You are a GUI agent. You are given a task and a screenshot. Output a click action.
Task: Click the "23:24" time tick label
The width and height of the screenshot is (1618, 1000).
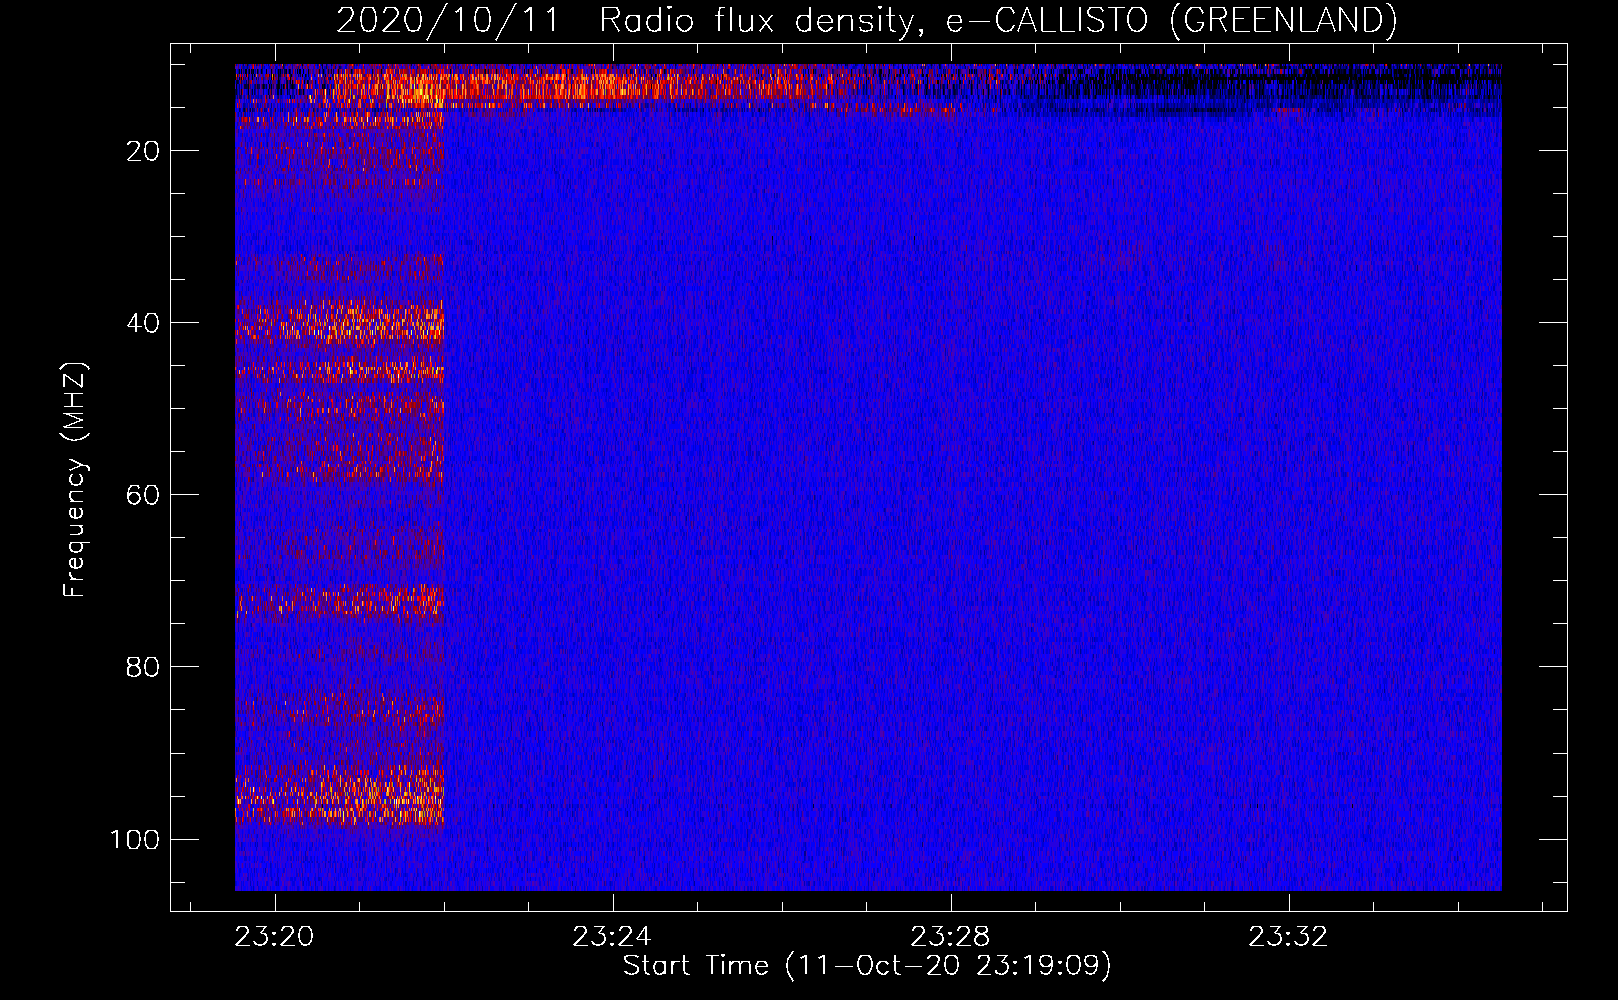612,937
